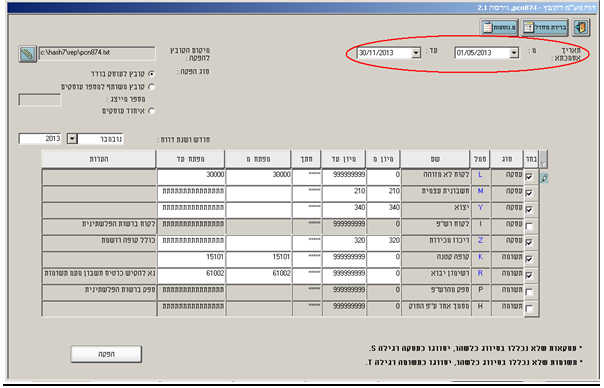Click the מפתח מ column header

258,159
